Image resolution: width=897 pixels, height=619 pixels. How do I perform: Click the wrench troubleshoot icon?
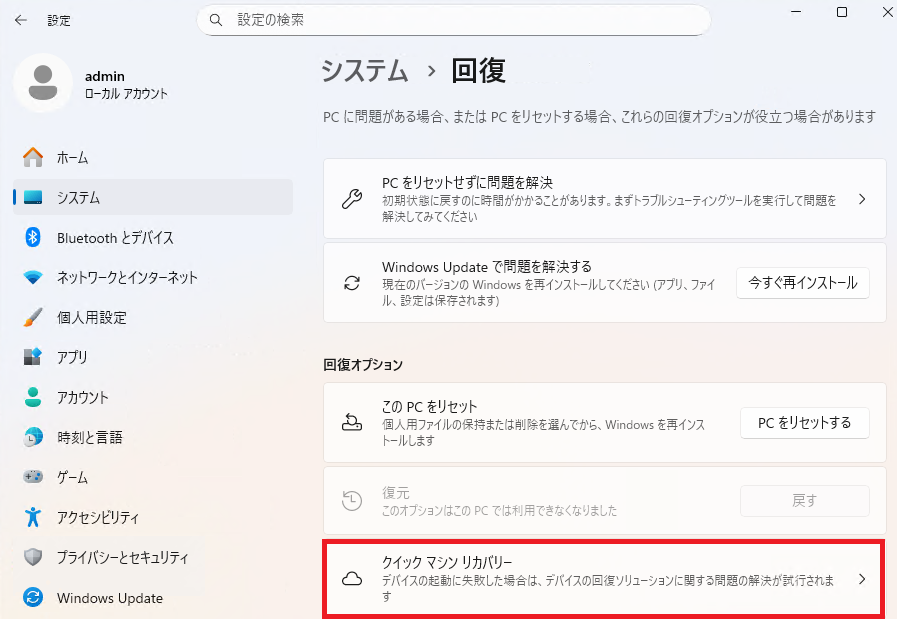[352, 199]
